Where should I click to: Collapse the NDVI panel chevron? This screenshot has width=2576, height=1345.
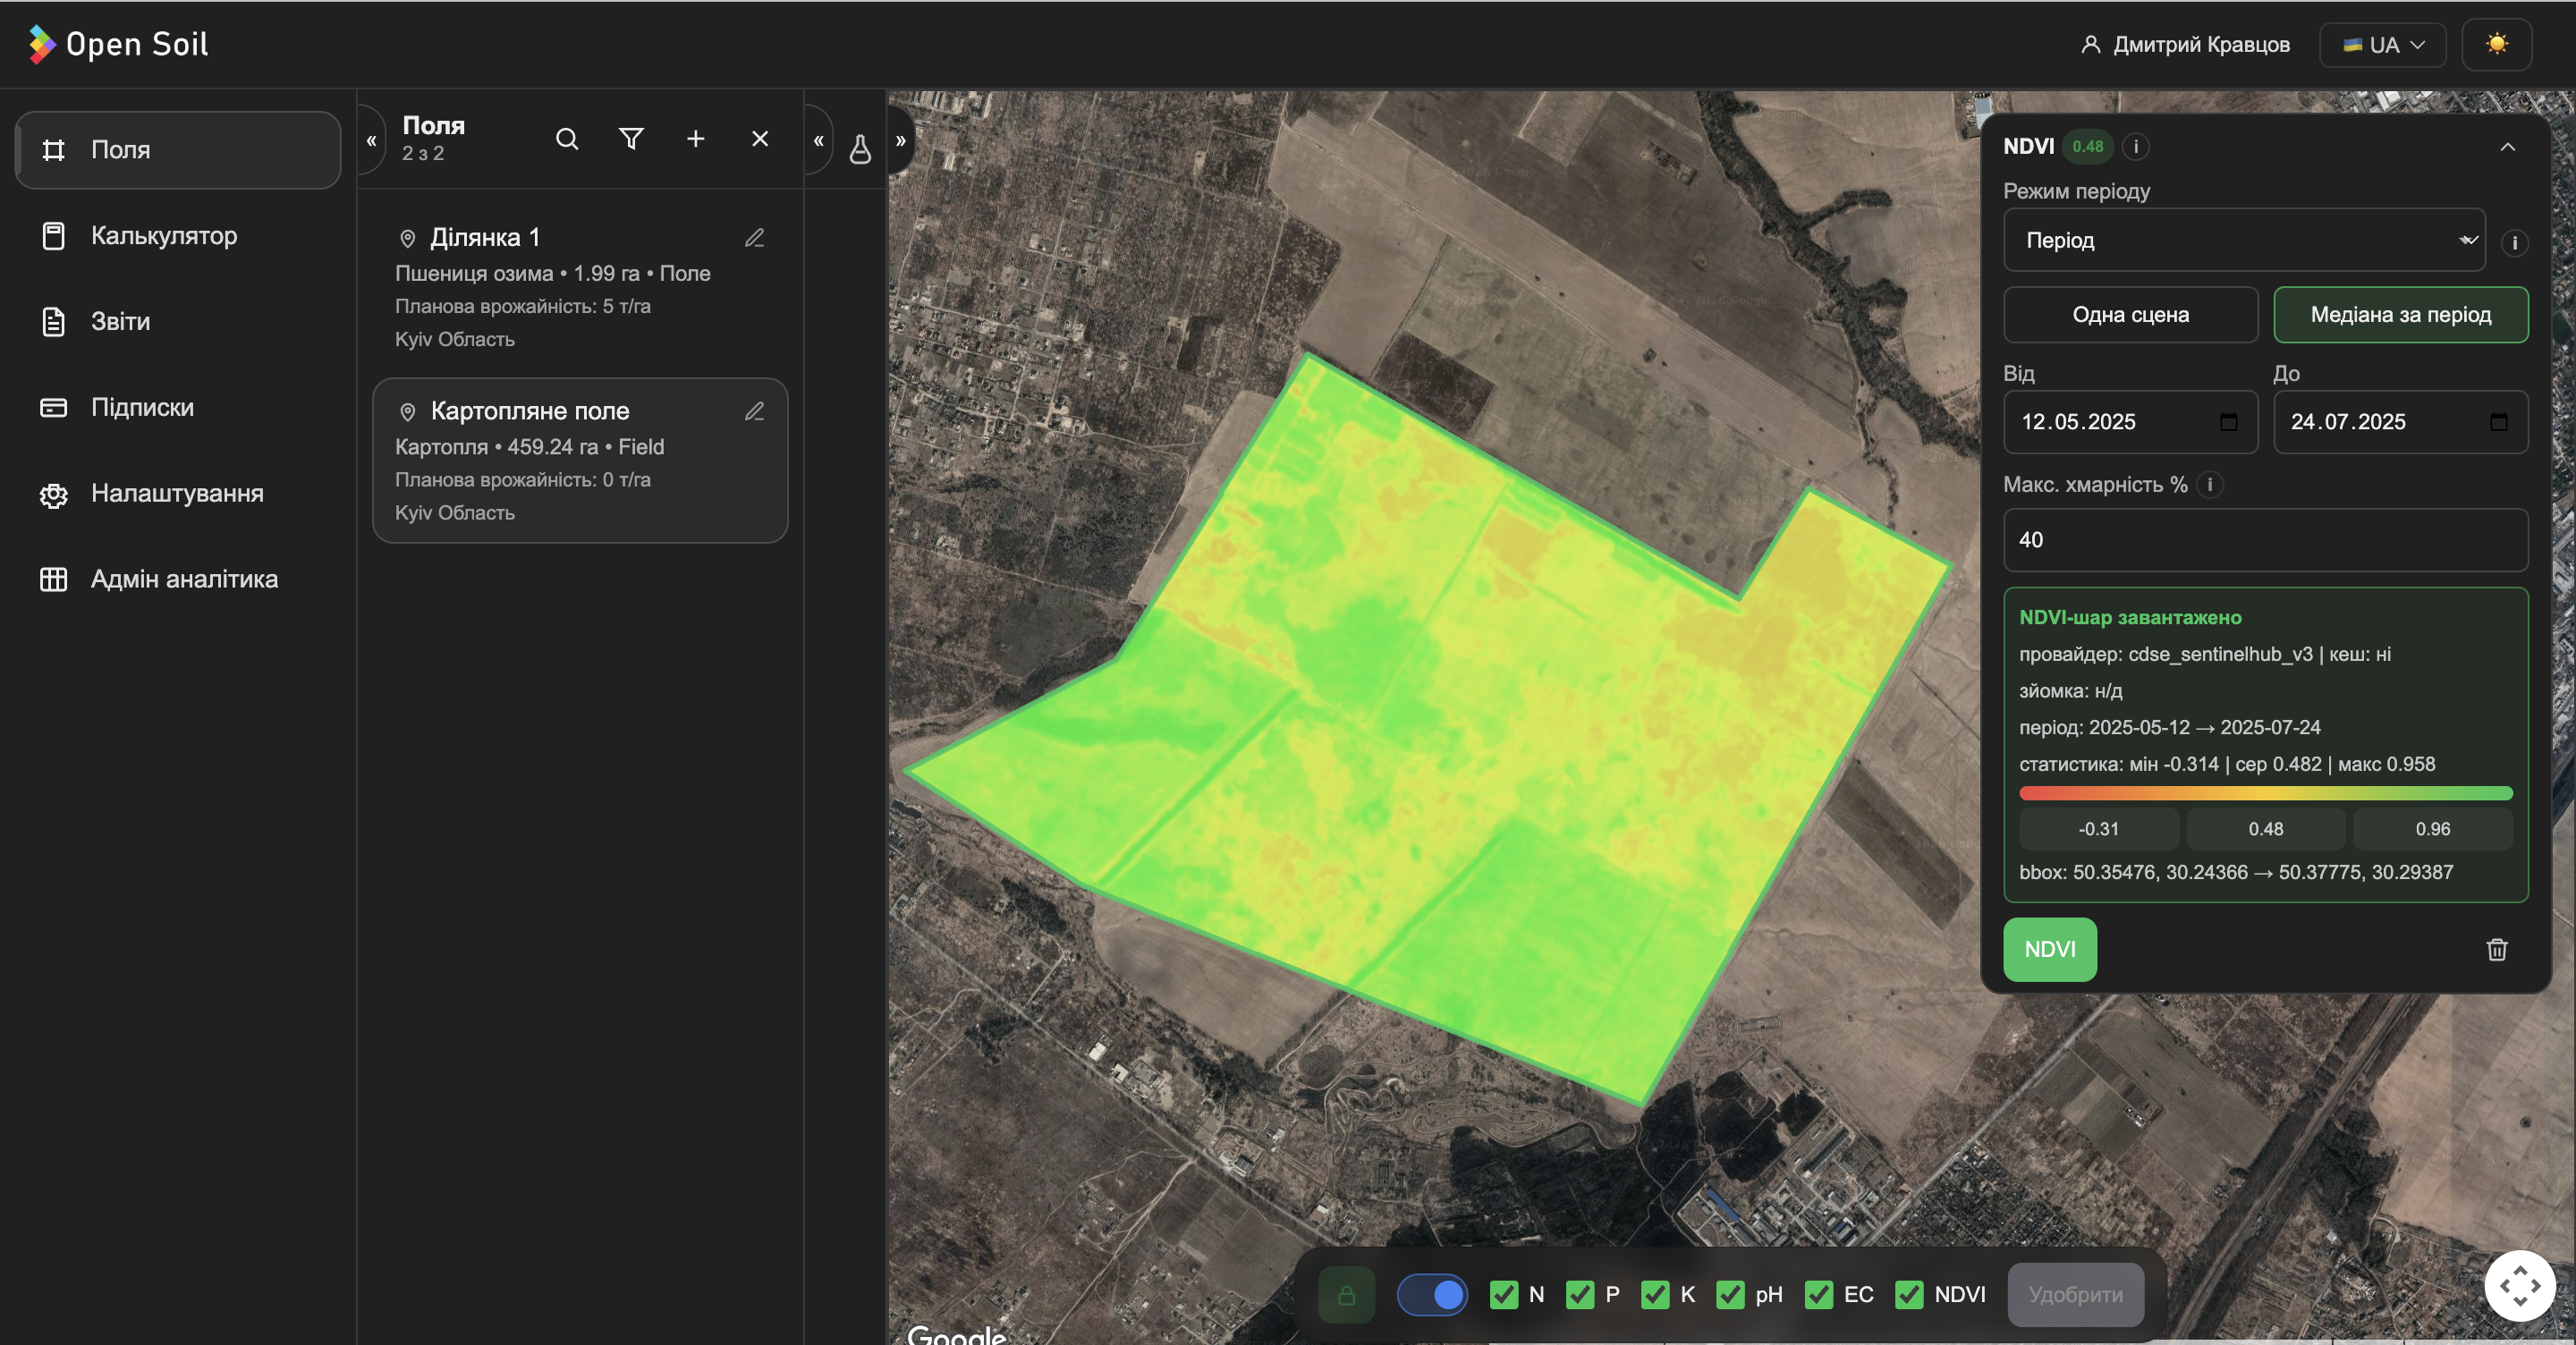point(2508,147)
